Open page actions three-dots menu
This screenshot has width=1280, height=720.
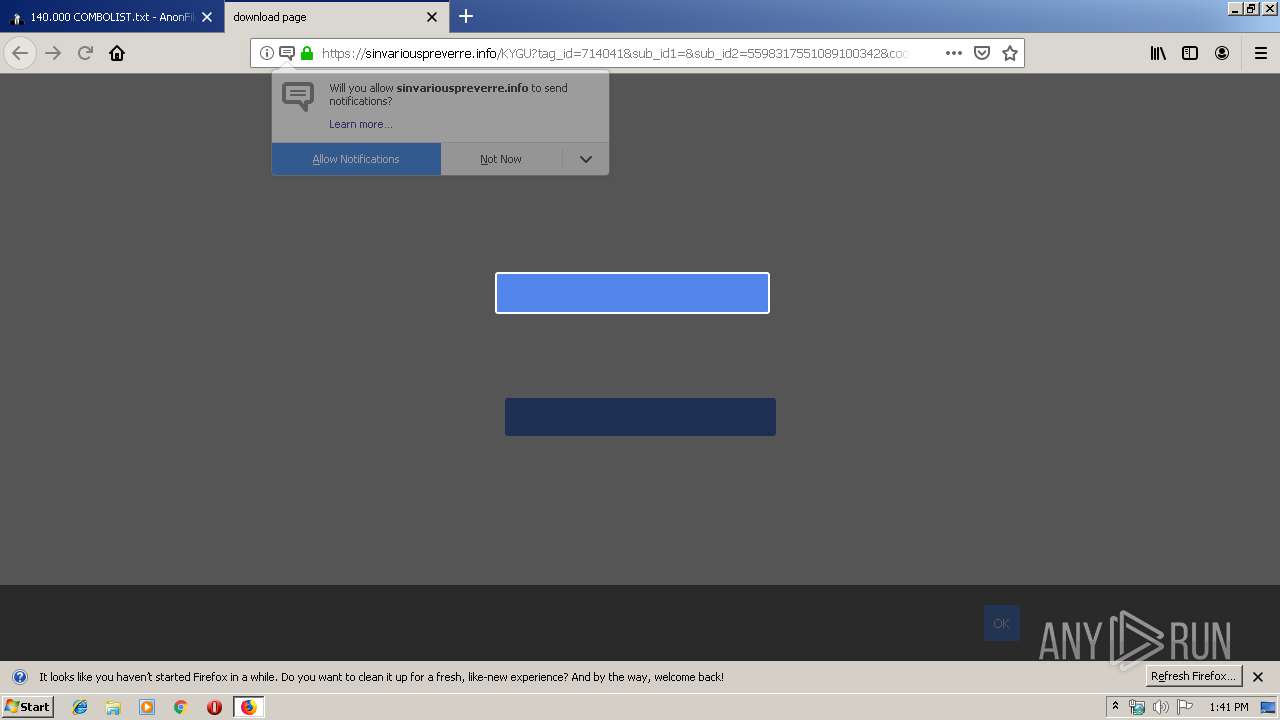click(954, 53)
